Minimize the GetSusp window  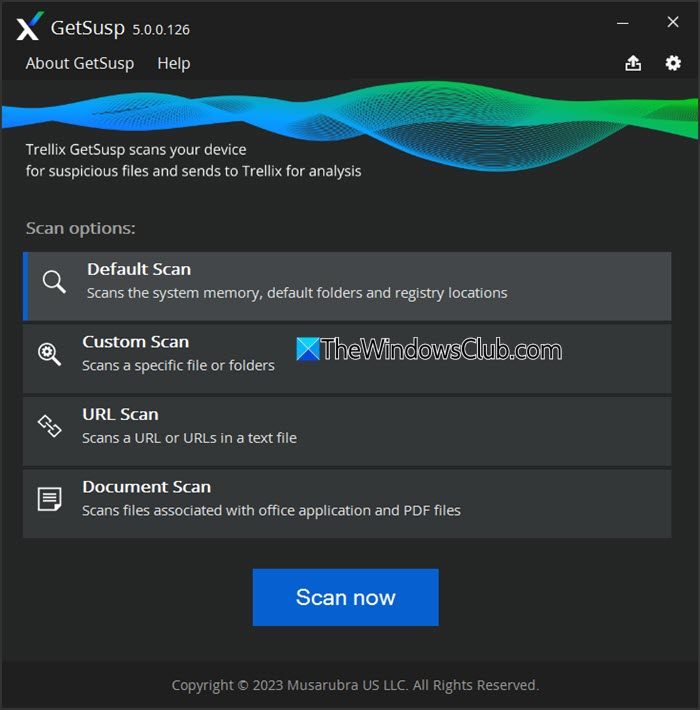tap(623, 23)
